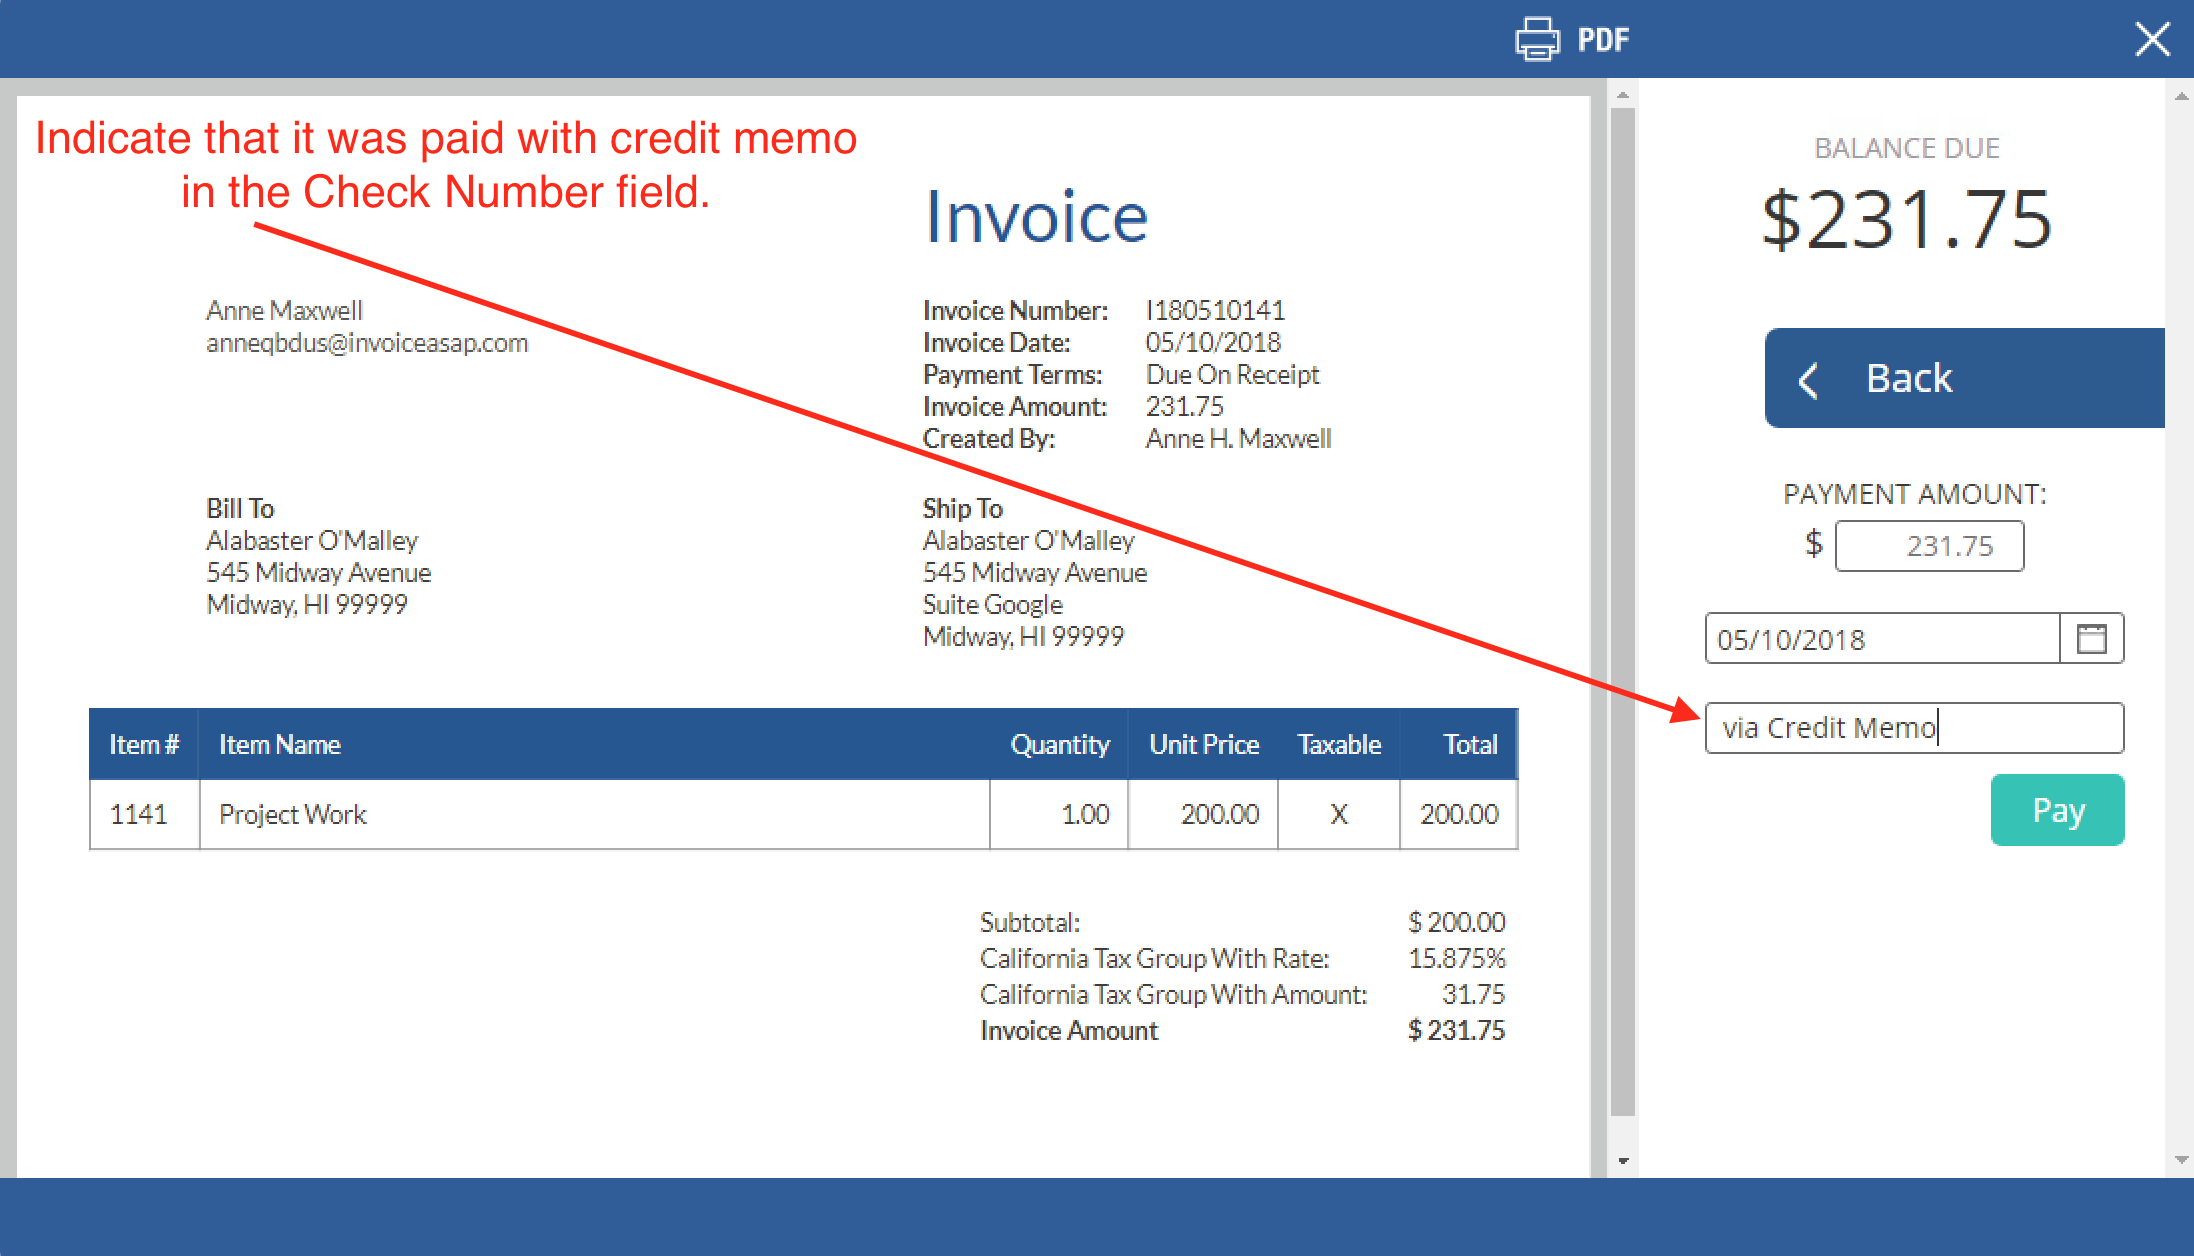This screenshot has width=2194, height=1256.
Task: Close the invoice payment dialog
Action: click(x=2152, y=39)
